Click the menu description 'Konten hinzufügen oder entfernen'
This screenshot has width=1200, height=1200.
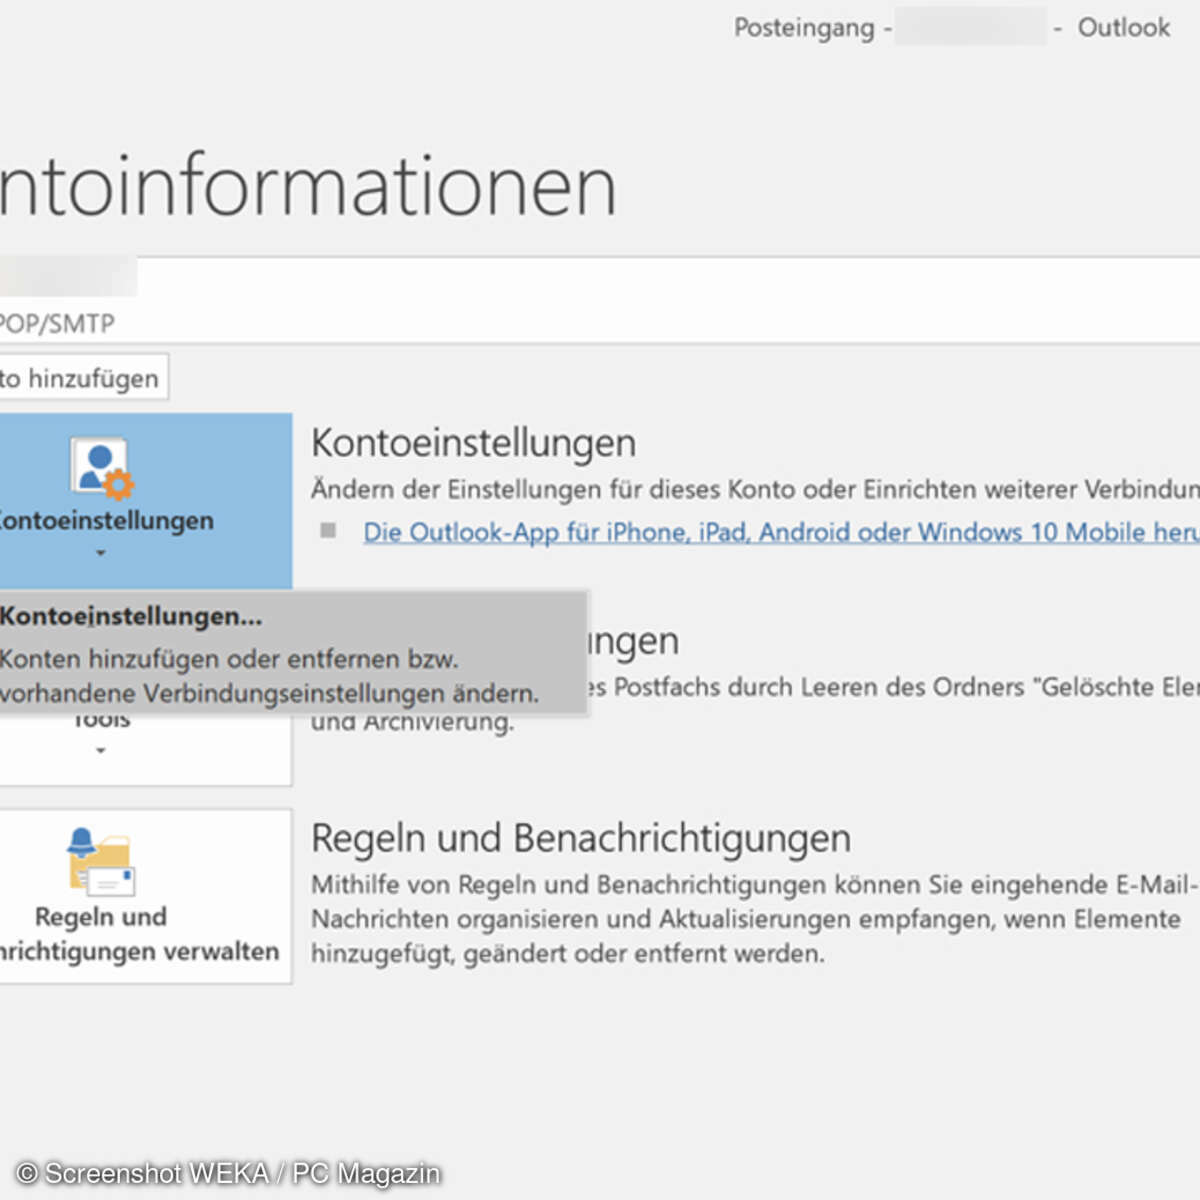229,659
